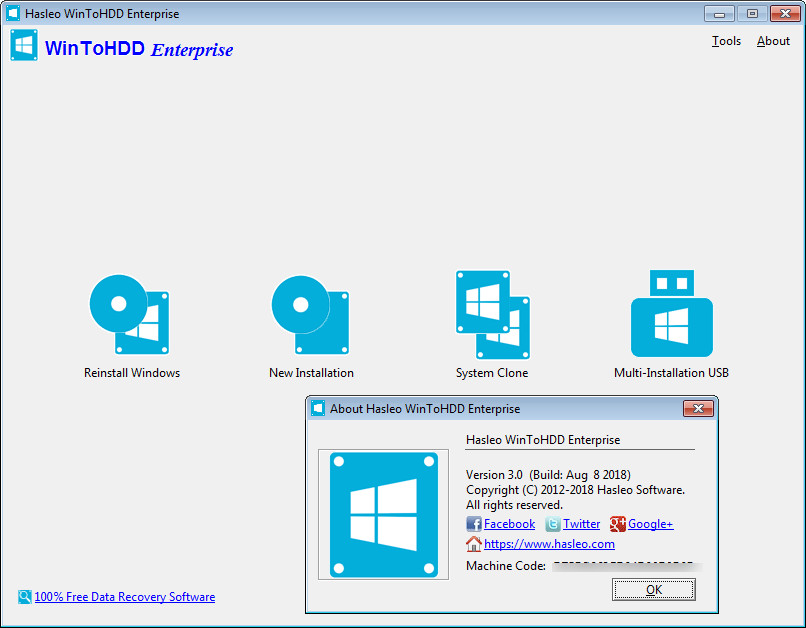Click the New Installation label

[311, 373]
